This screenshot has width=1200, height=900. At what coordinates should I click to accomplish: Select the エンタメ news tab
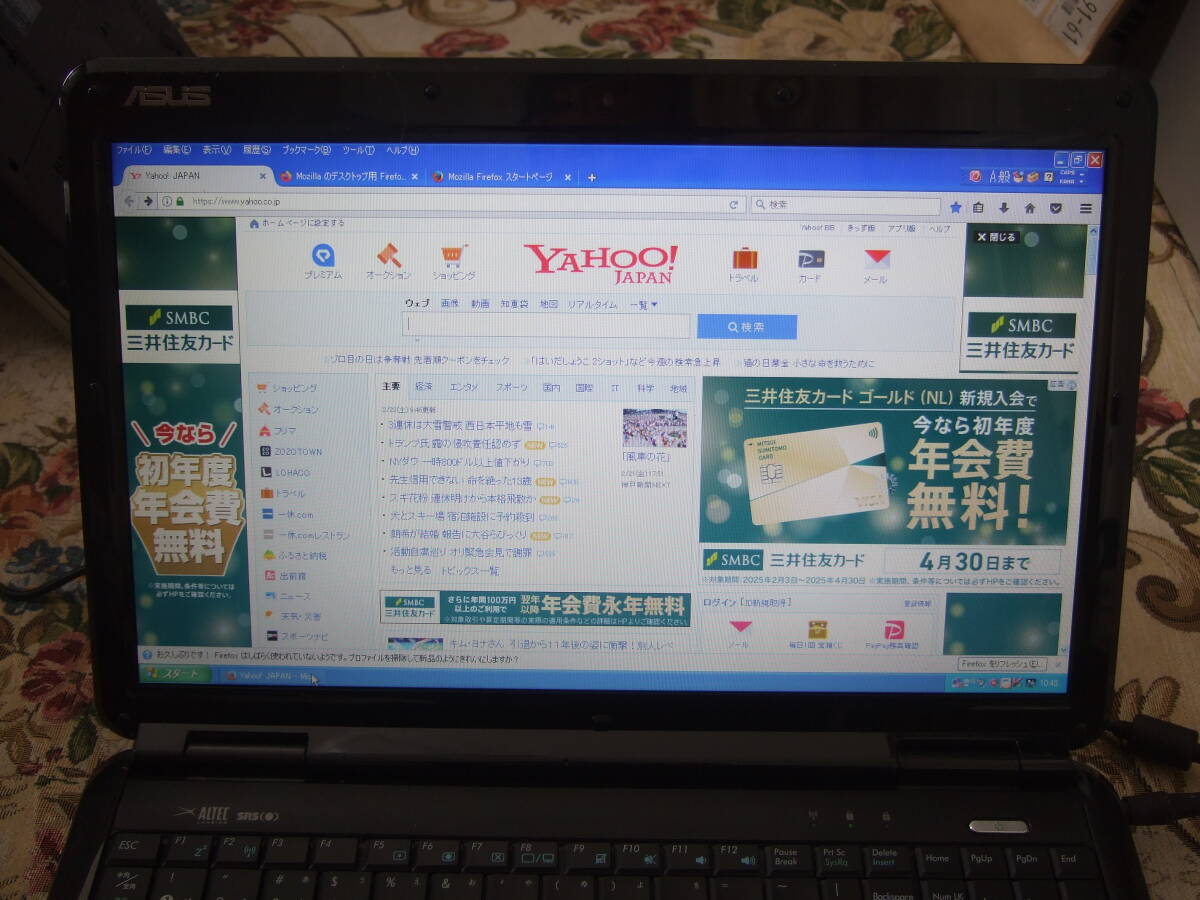[x=464, y=386]
